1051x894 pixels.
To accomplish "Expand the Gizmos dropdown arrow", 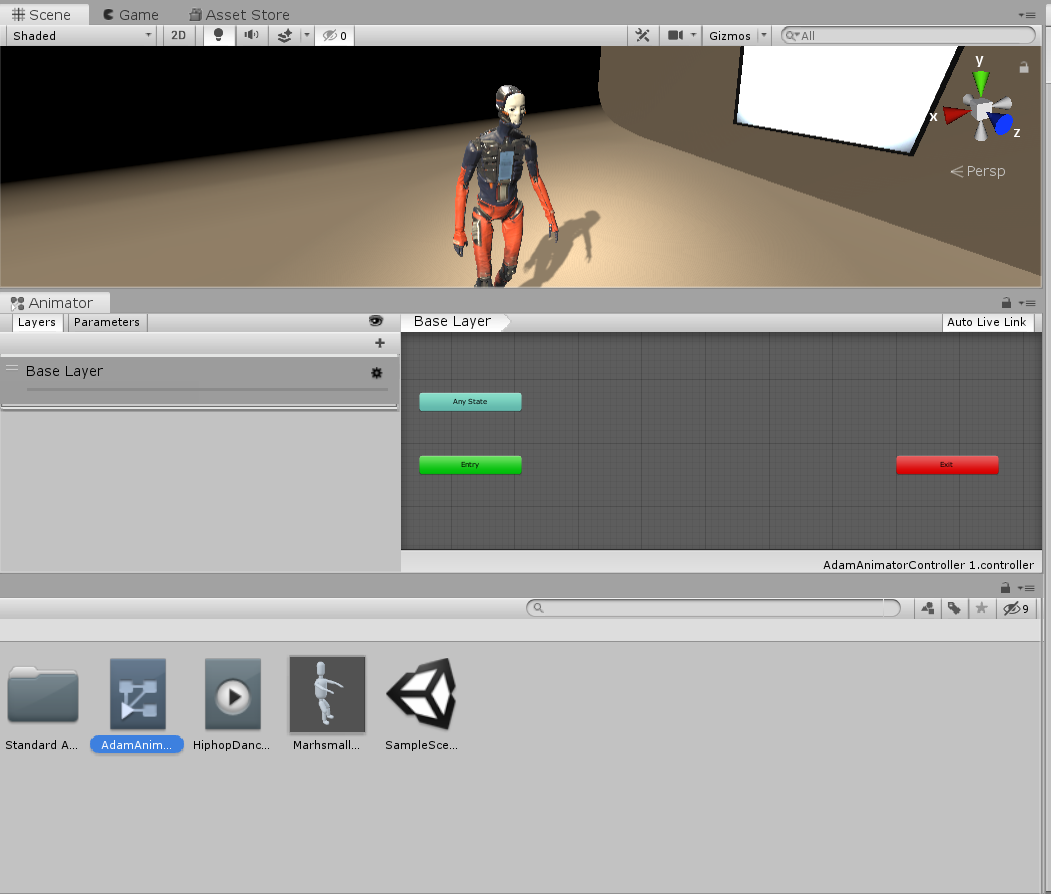I will [764, 35].
